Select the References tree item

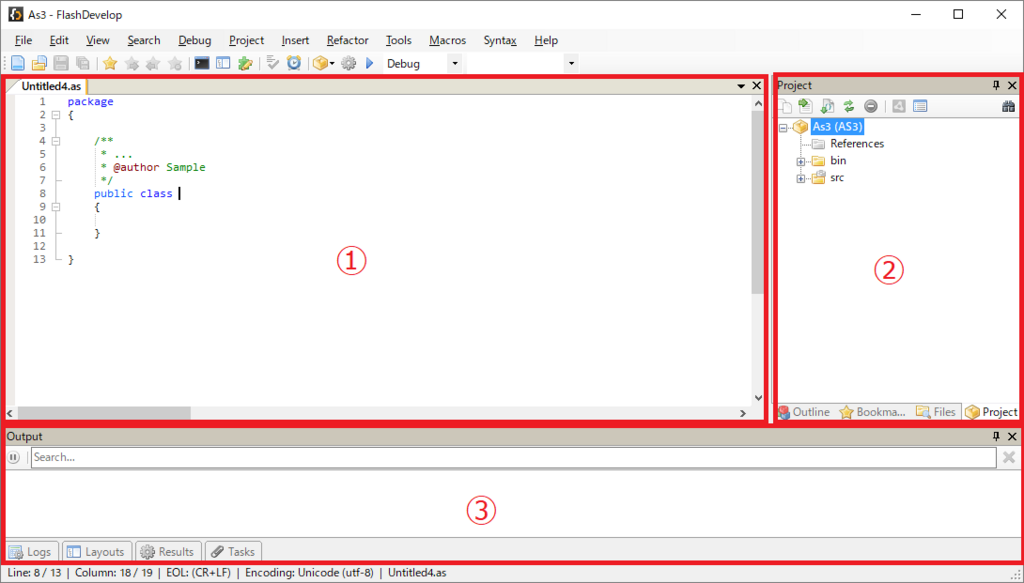click(857, 144)
